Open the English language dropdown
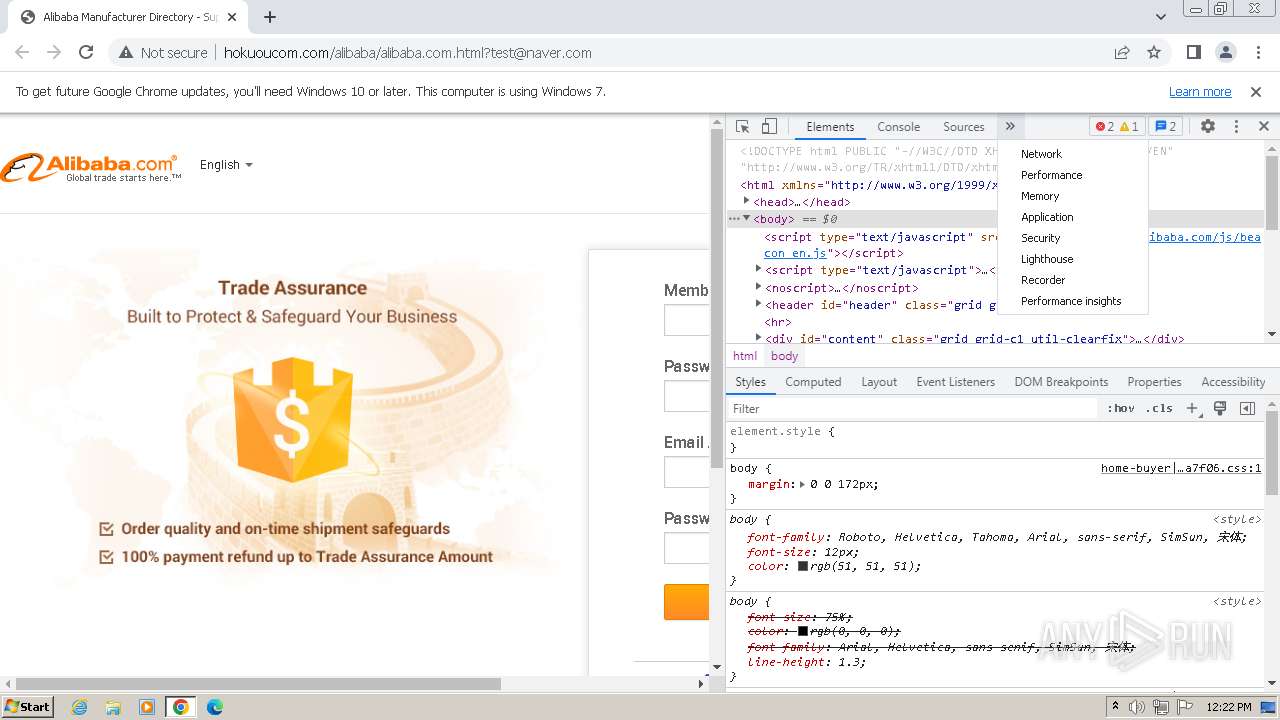Viewport: 1280px width, 720px height. tap(226, 165)
